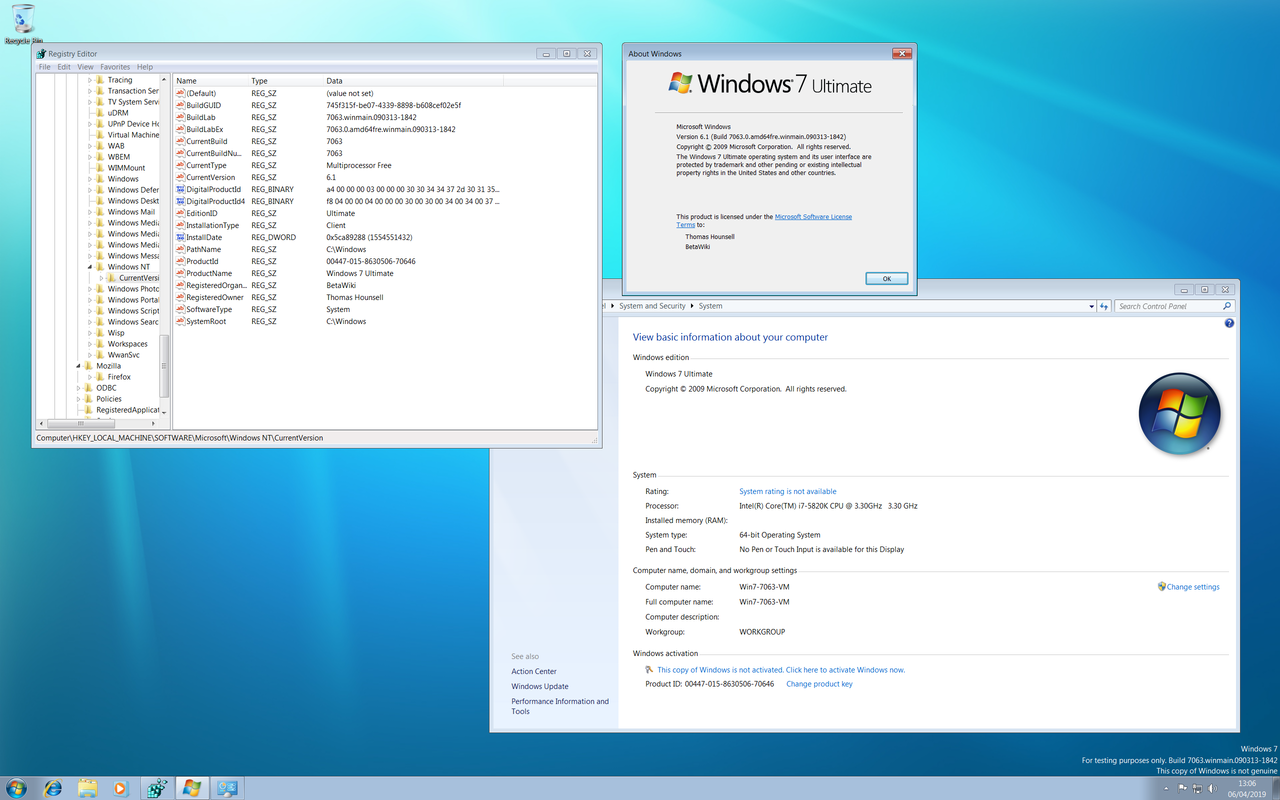This screenshot has width=1280, height=800.
Task: Click OK in About Windows dialog
Action: (886, 279)
